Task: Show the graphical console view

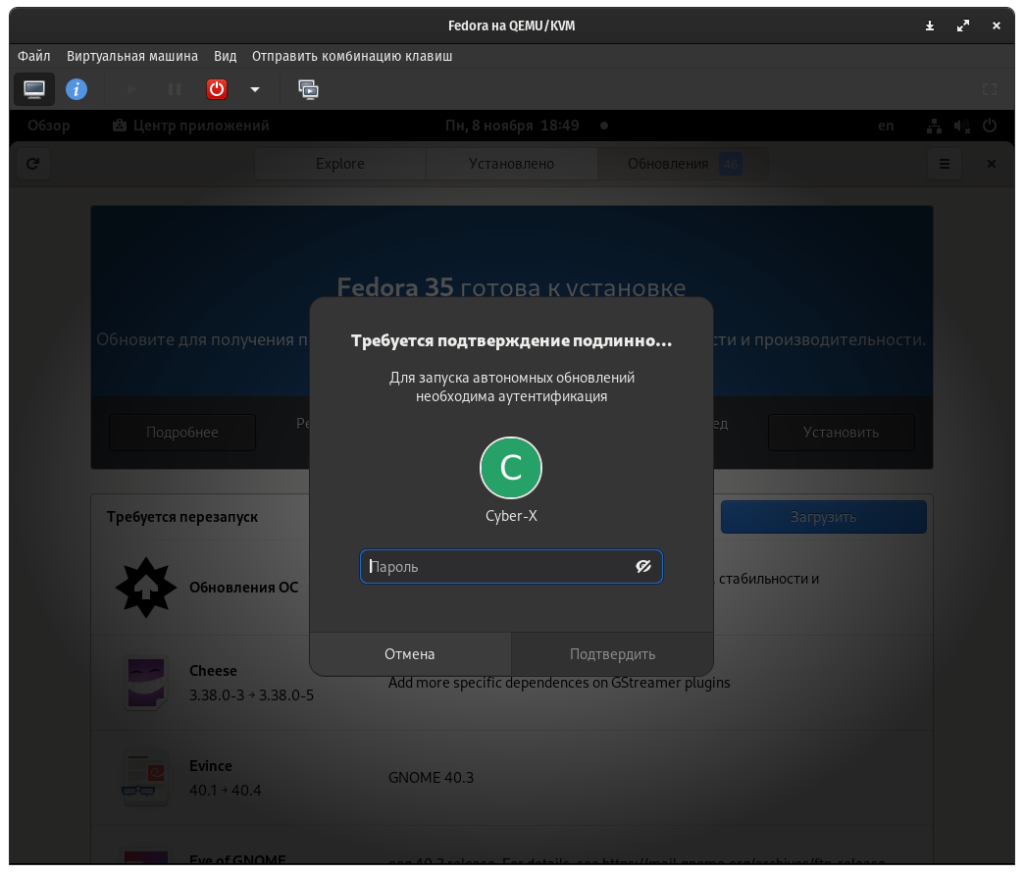Action: coord(34,89)
